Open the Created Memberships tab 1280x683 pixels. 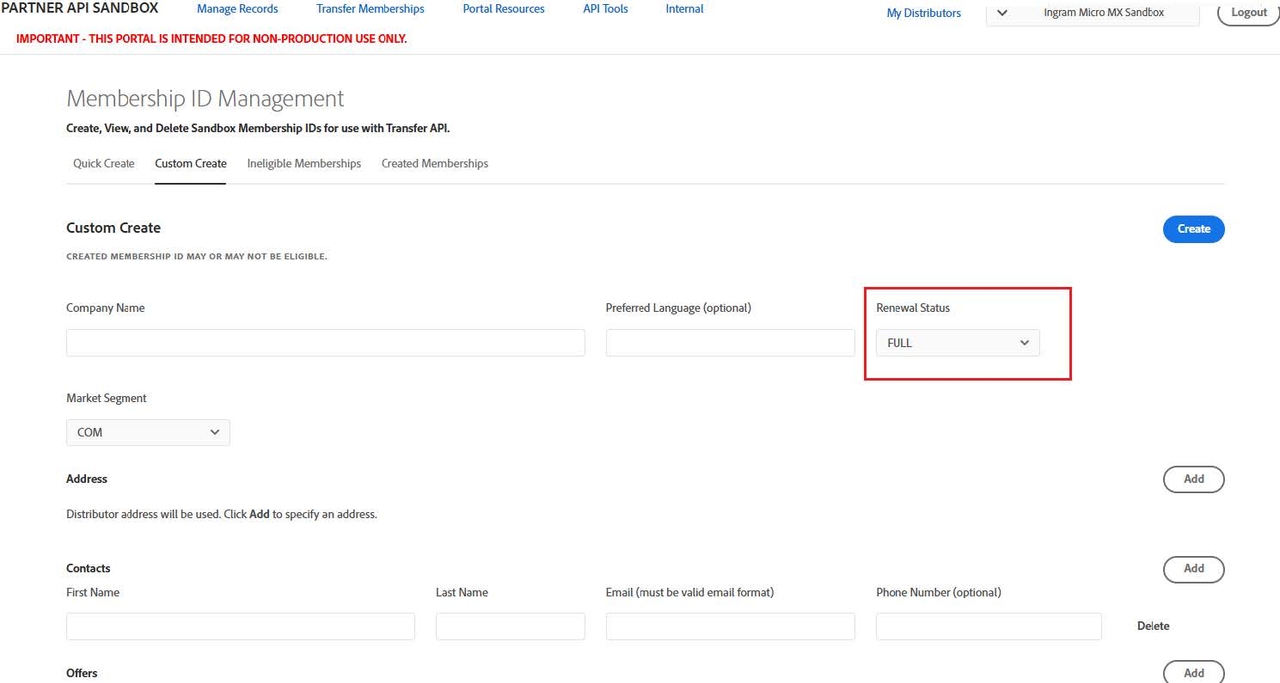pyautogui.click(x=435, y=163)
